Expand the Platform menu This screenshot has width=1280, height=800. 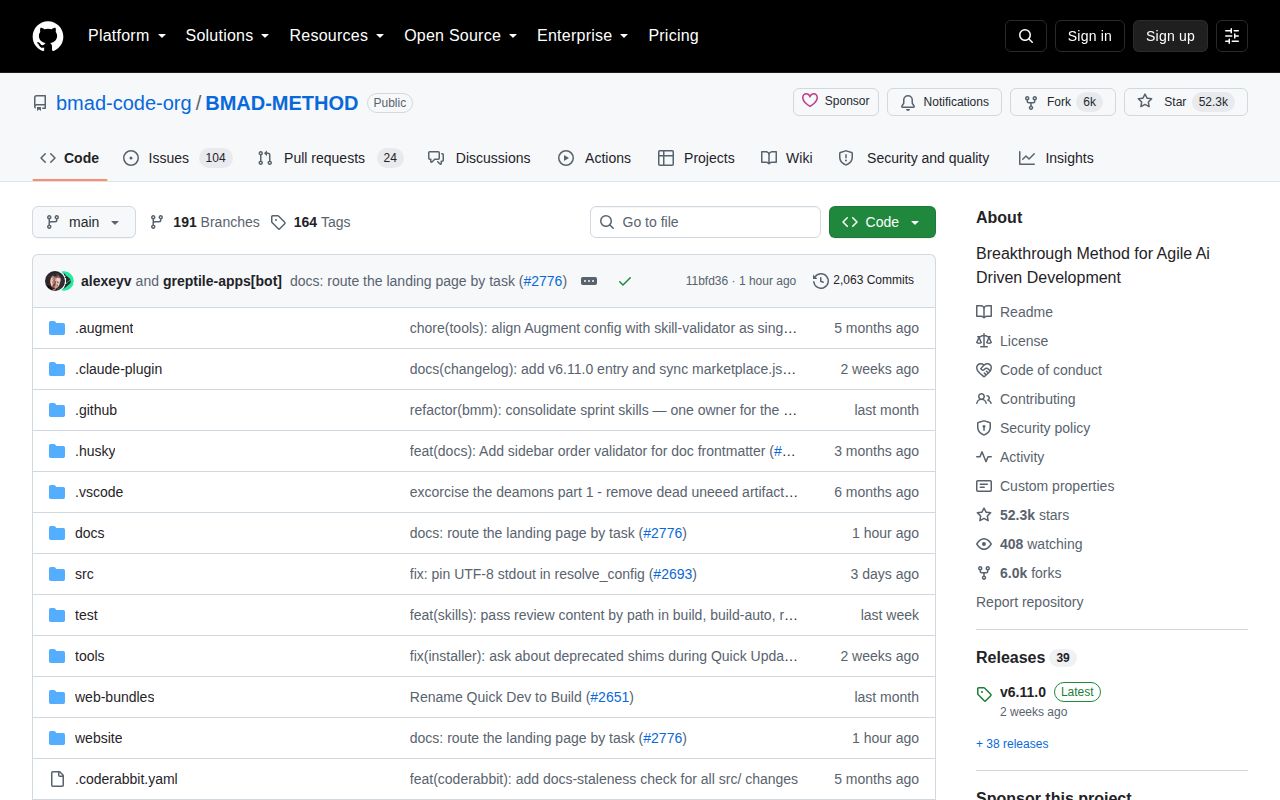(126, 36)
